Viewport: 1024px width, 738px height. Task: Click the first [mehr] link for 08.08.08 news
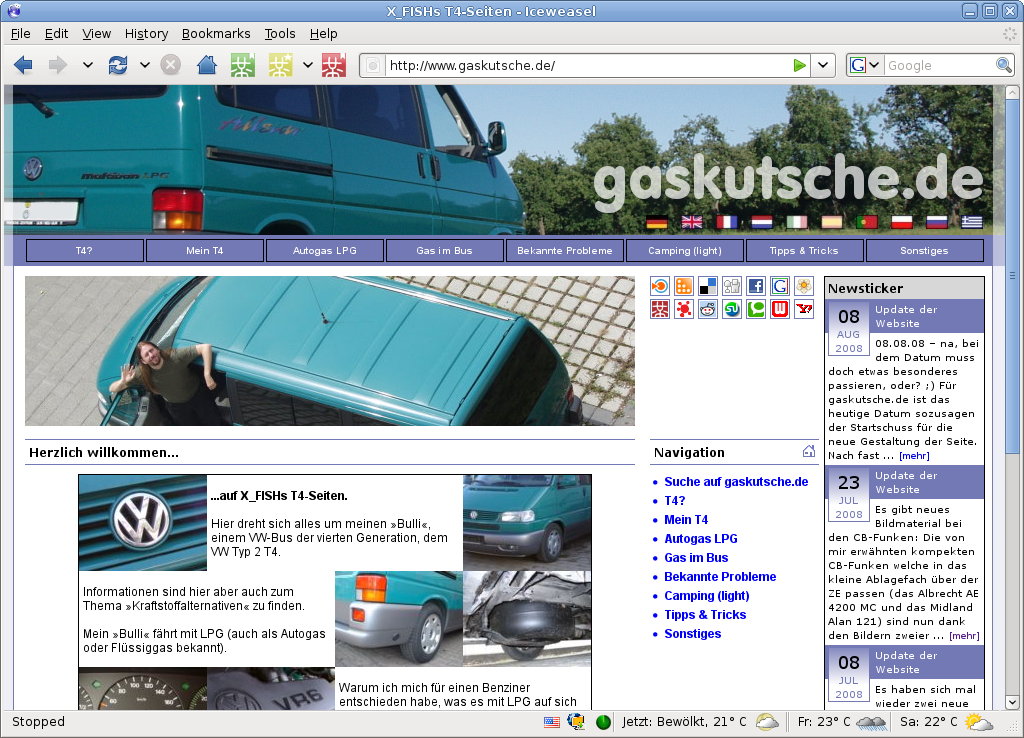914,456
